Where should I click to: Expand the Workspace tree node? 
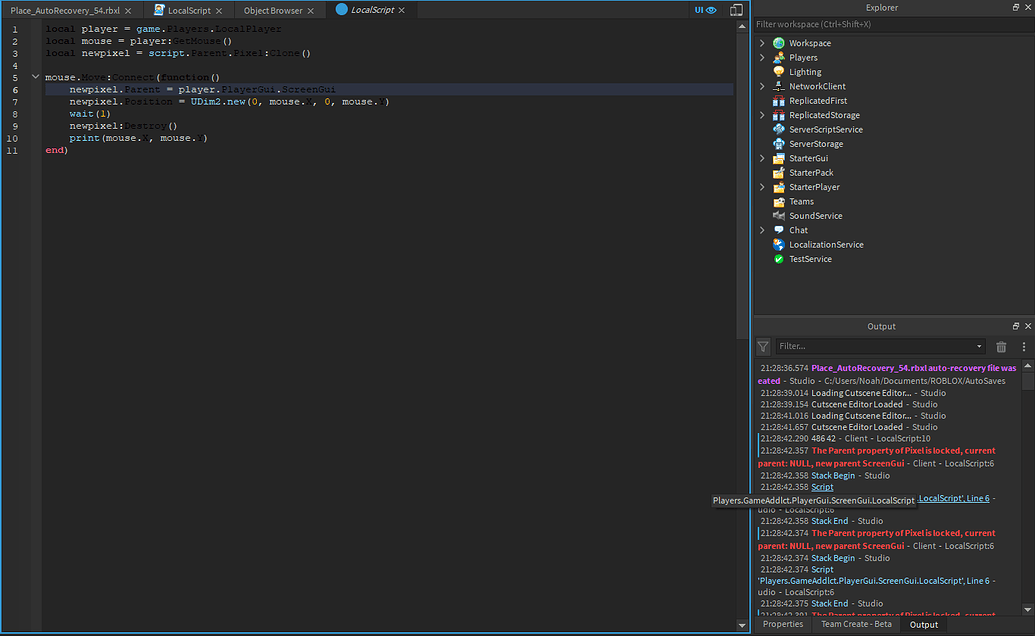pos(762,43)
